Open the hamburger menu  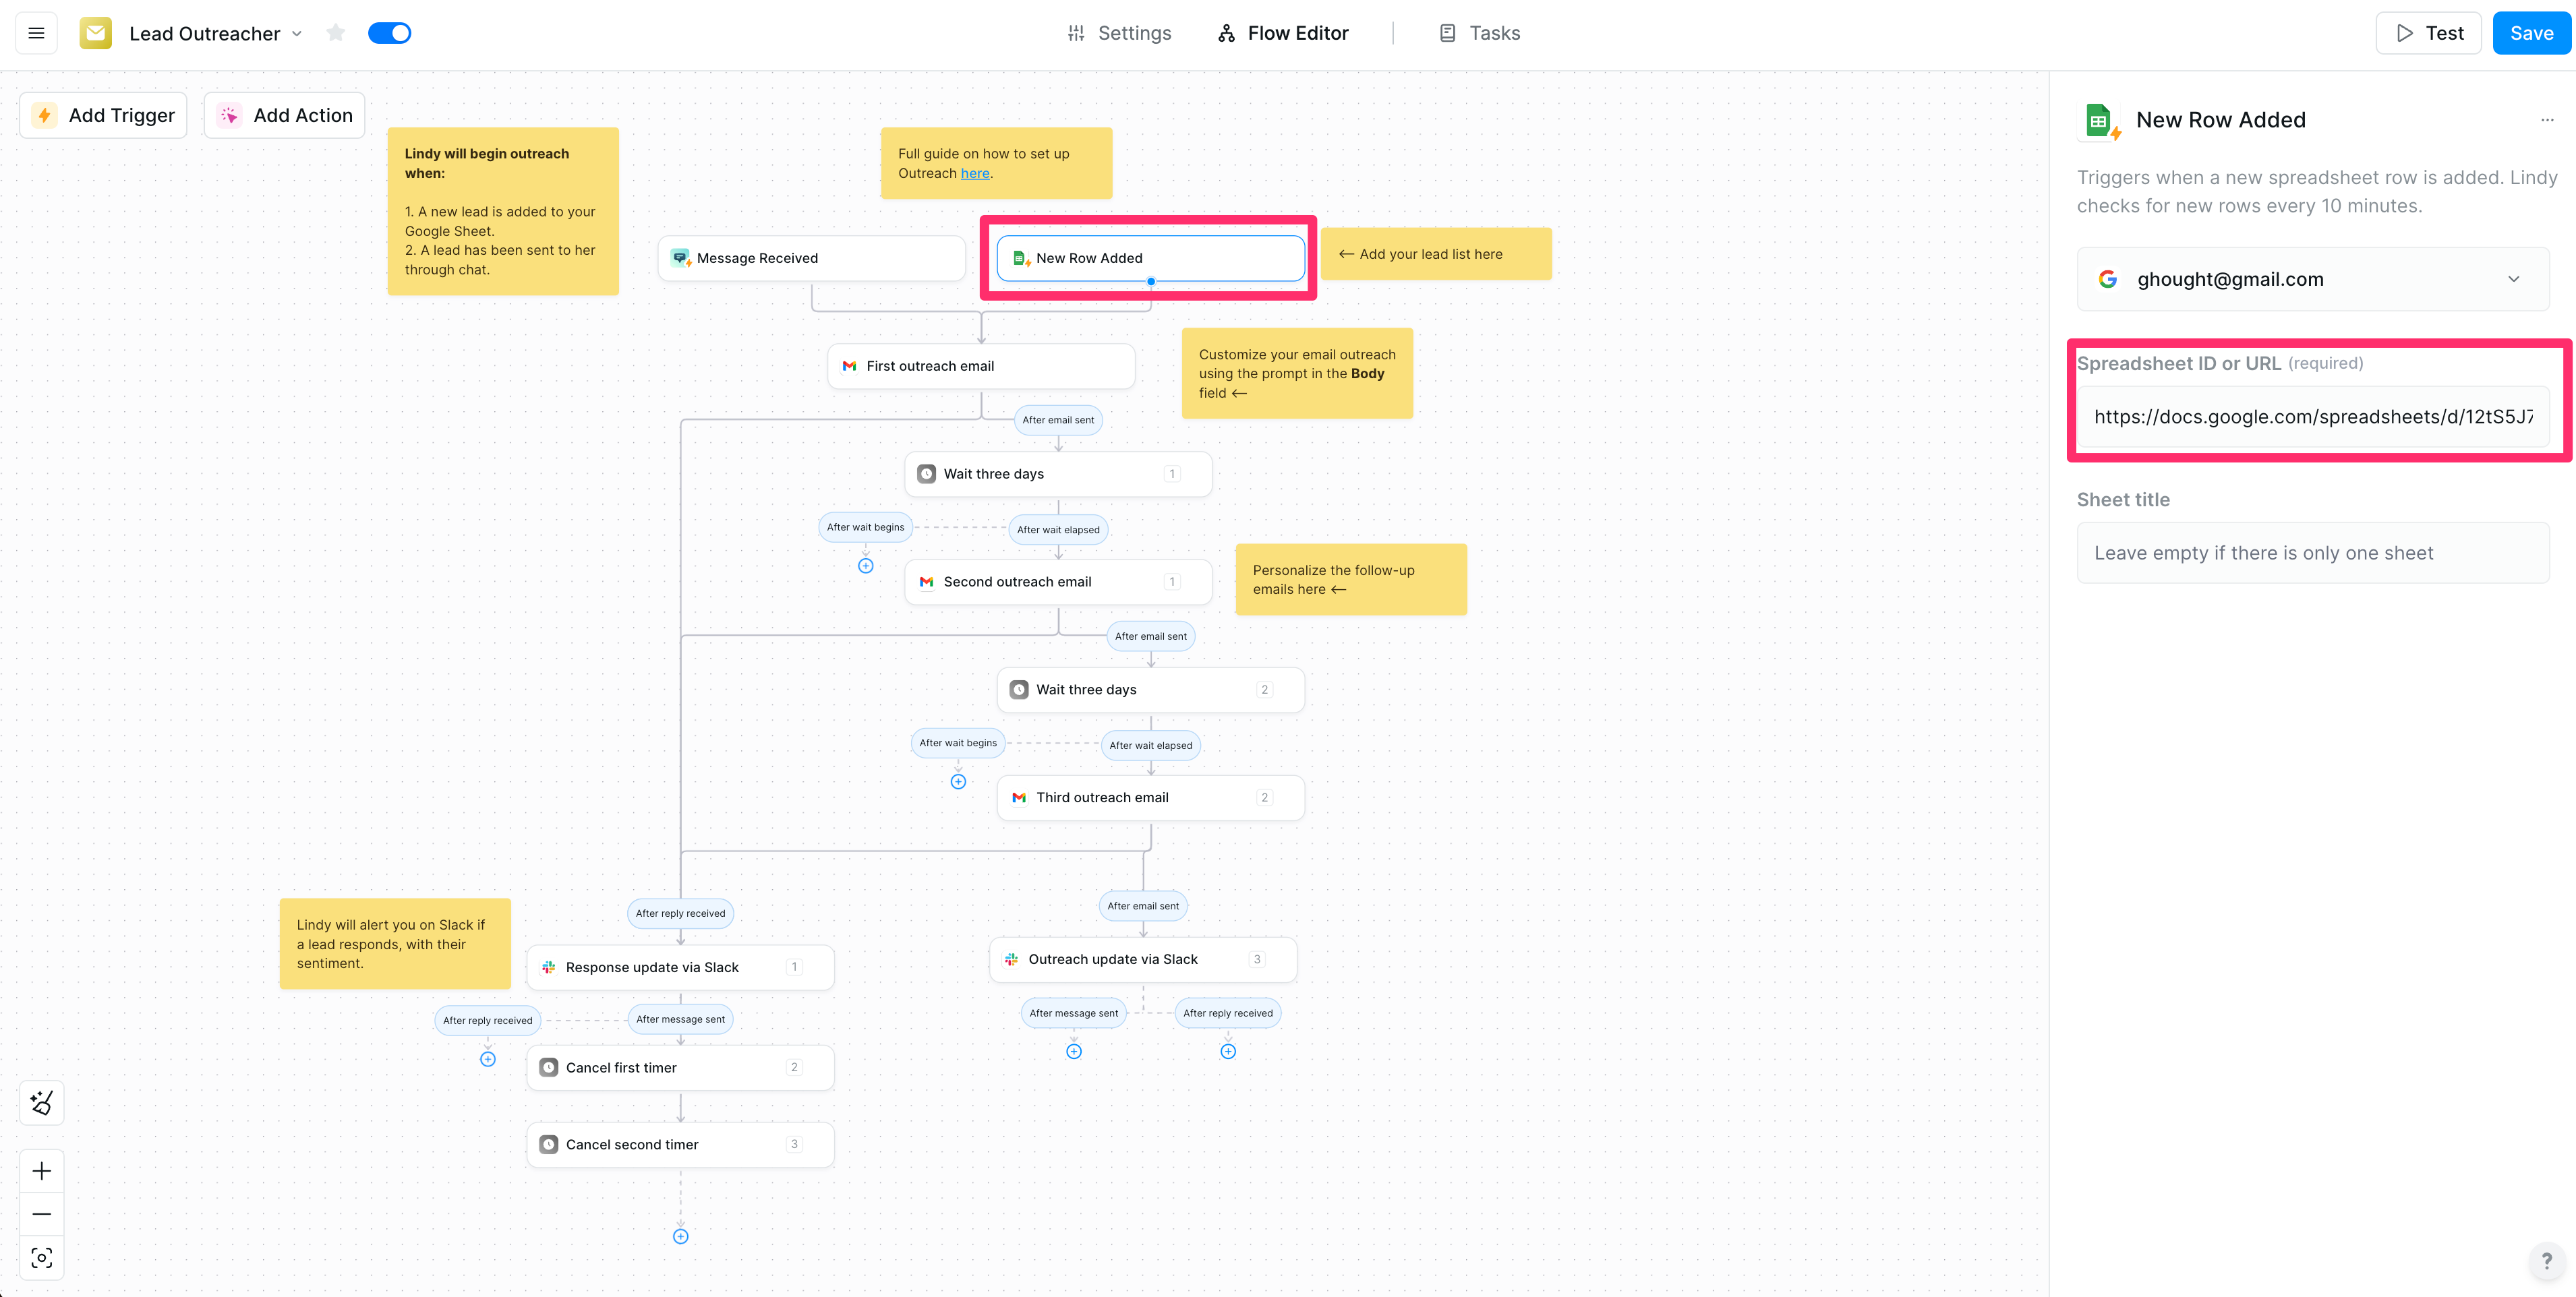[36, 33]
